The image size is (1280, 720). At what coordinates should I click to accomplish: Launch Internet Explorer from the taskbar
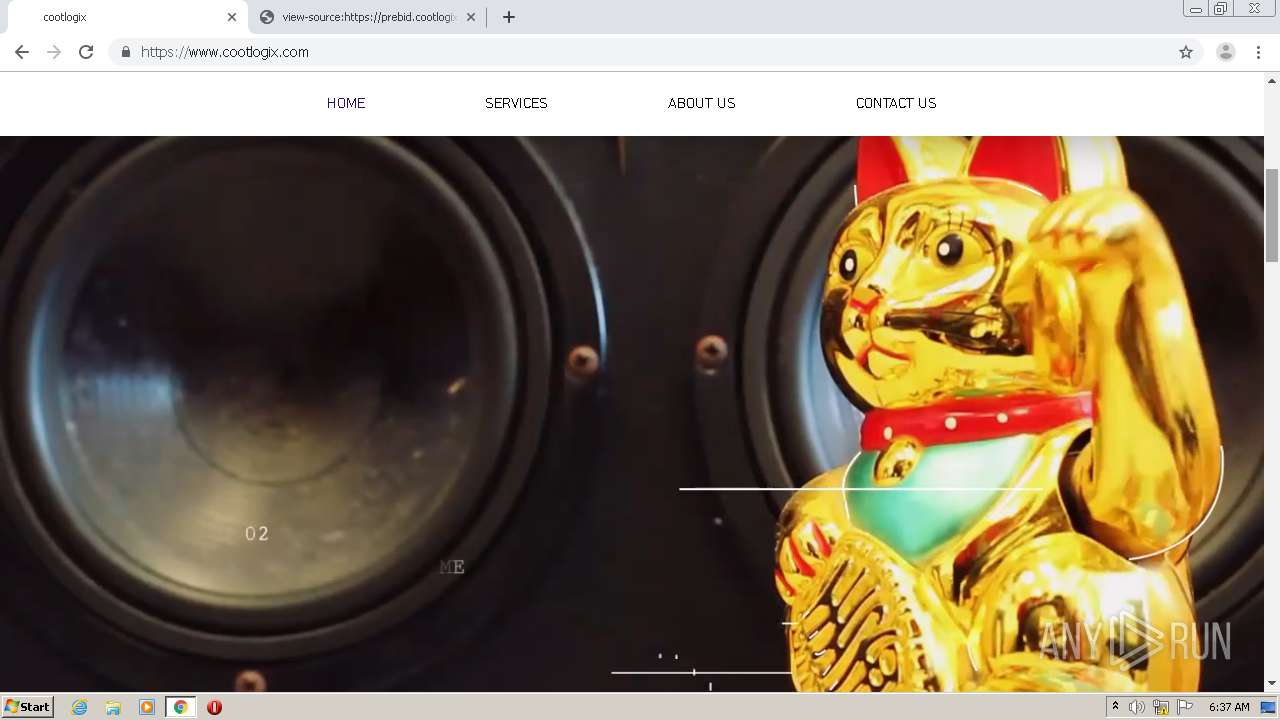pos(80,707)
